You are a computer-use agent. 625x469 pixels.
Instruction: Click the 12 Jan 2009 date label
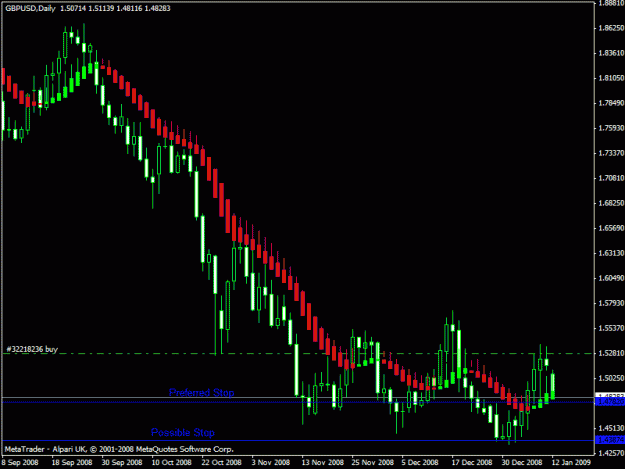pyautogui.click(x=571, y=463)
